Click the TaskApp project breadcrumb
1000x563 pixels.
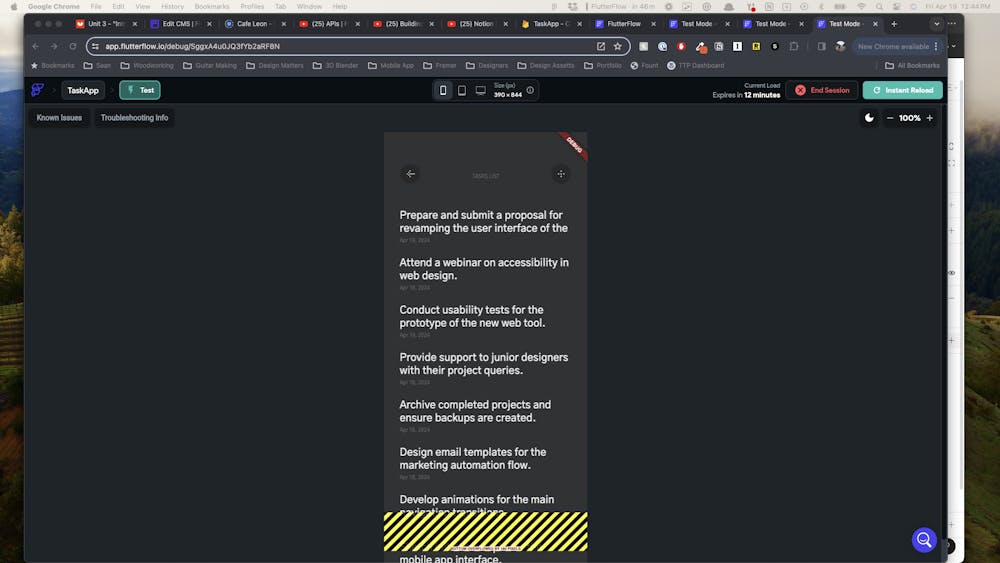[x=83, y=90]
